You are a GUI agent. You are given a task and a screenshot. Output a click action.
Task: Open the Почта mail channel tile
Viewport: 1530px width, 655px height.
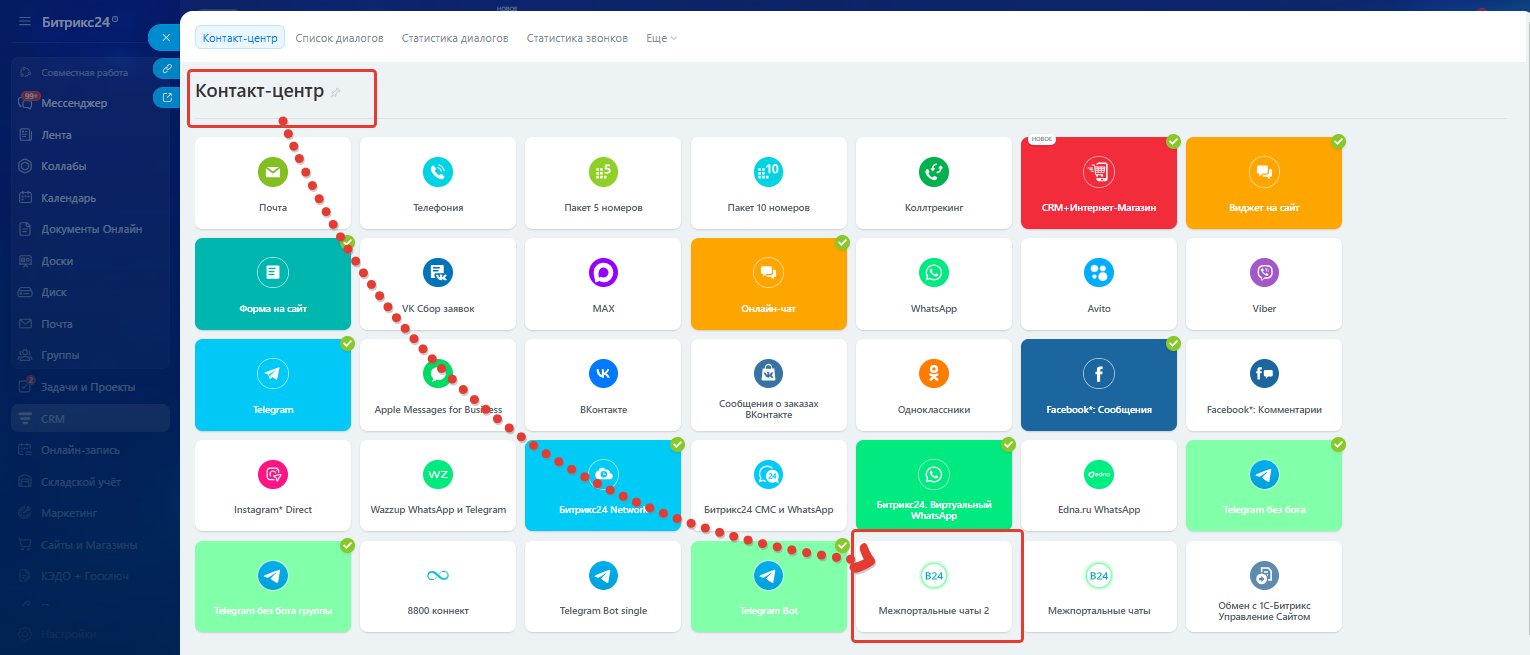pyautogui.click(x=273, y=182)
